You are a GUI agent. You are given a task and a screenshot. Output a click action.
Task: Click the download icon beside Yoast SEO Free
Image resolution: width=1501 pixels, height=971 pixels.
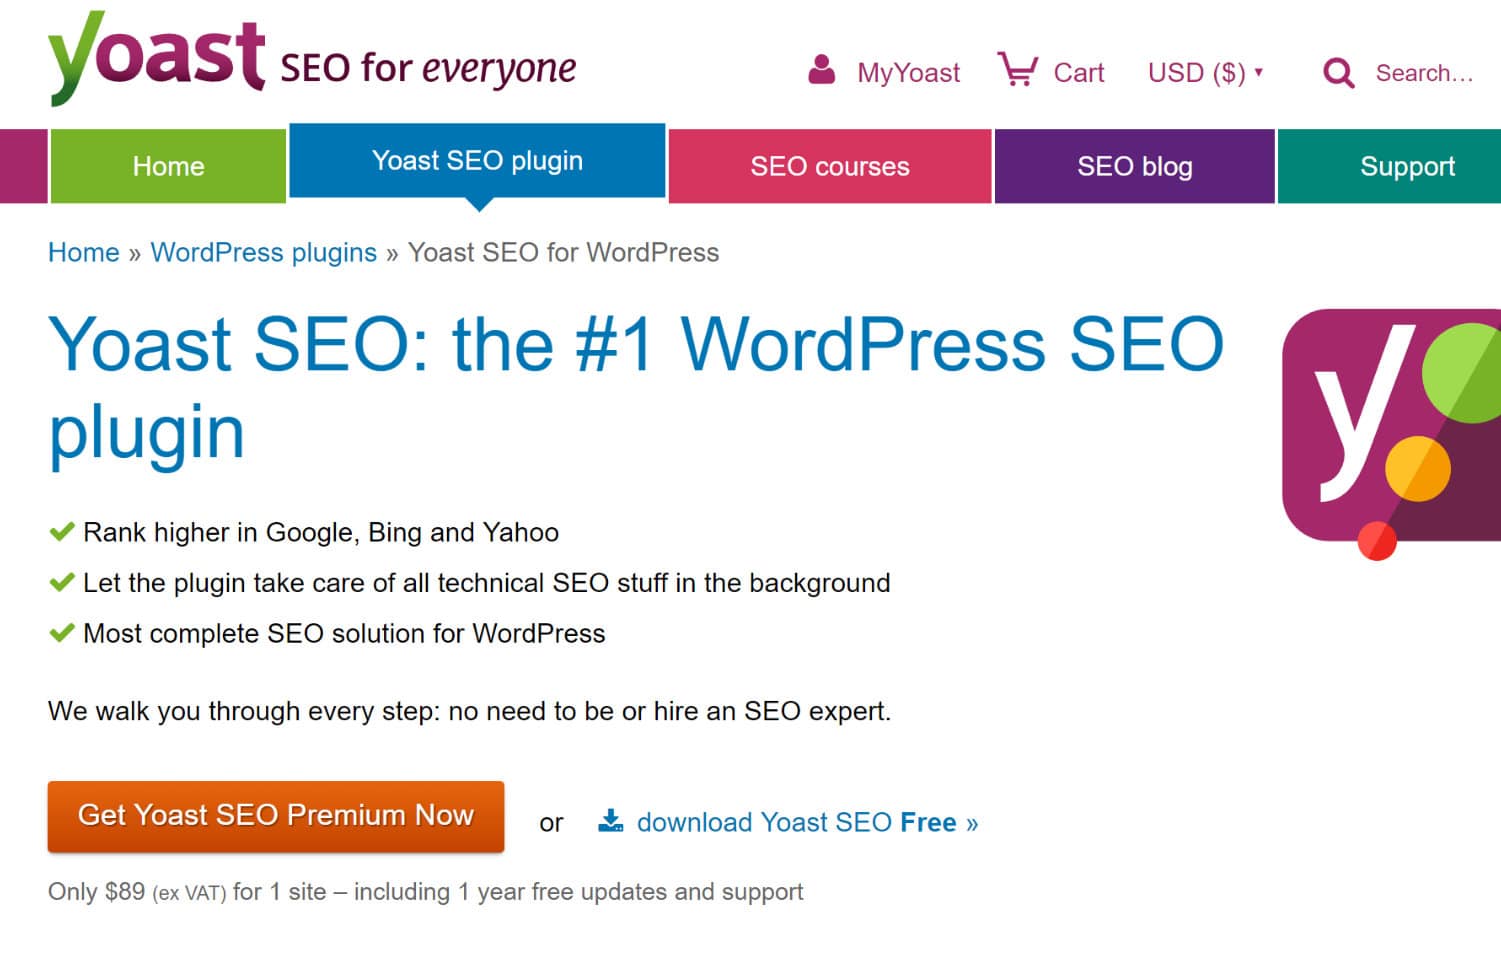[610, 820]
